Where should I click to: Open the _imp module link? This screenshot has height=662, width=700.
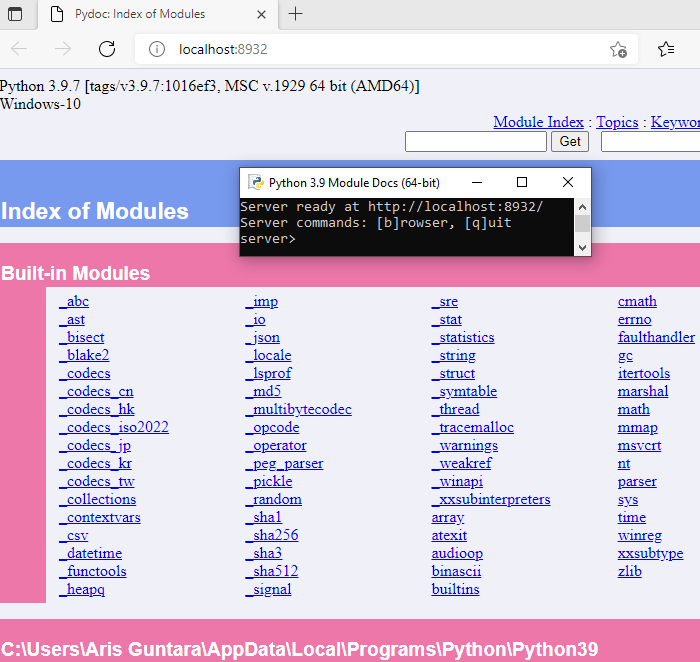coord(262,302)
